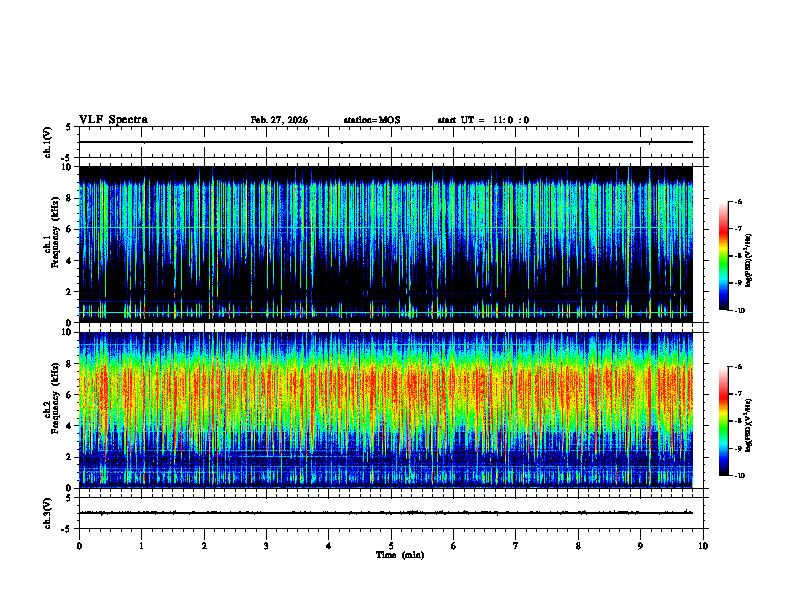Click the time axis tick label "5"

[391, 546]
